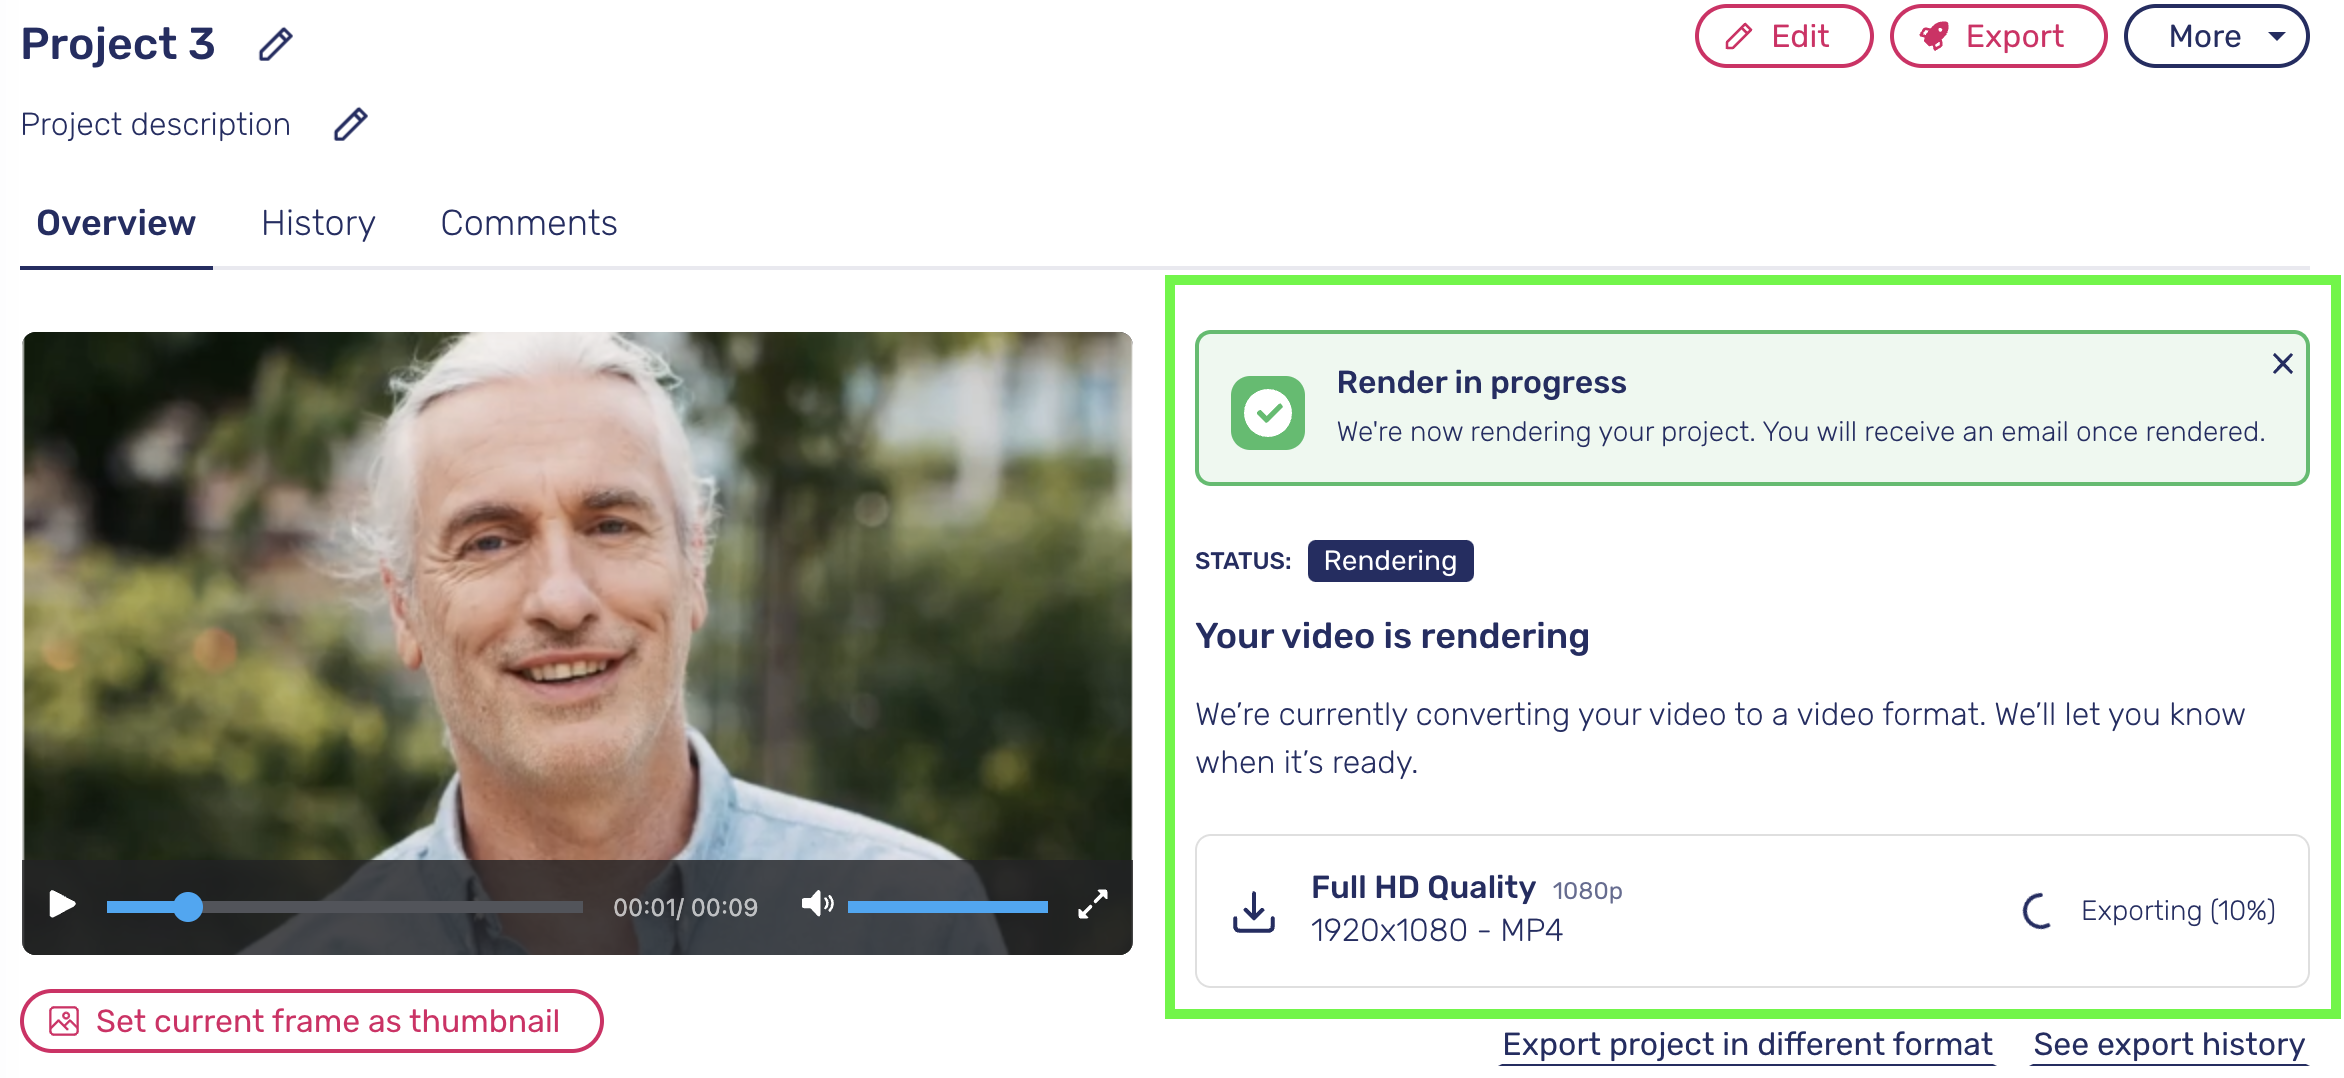Adjust the volume slider bar

[x=947, y=907]
